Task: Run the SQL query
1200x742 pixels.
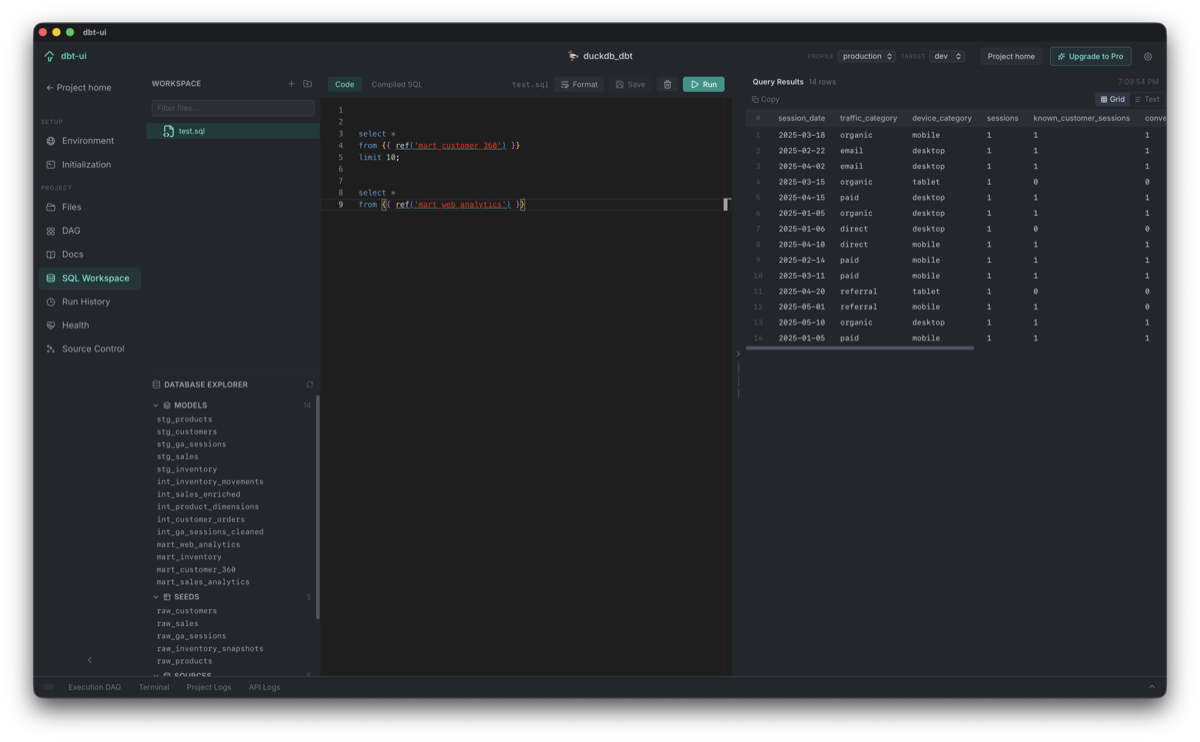Action: coord(704,84)
